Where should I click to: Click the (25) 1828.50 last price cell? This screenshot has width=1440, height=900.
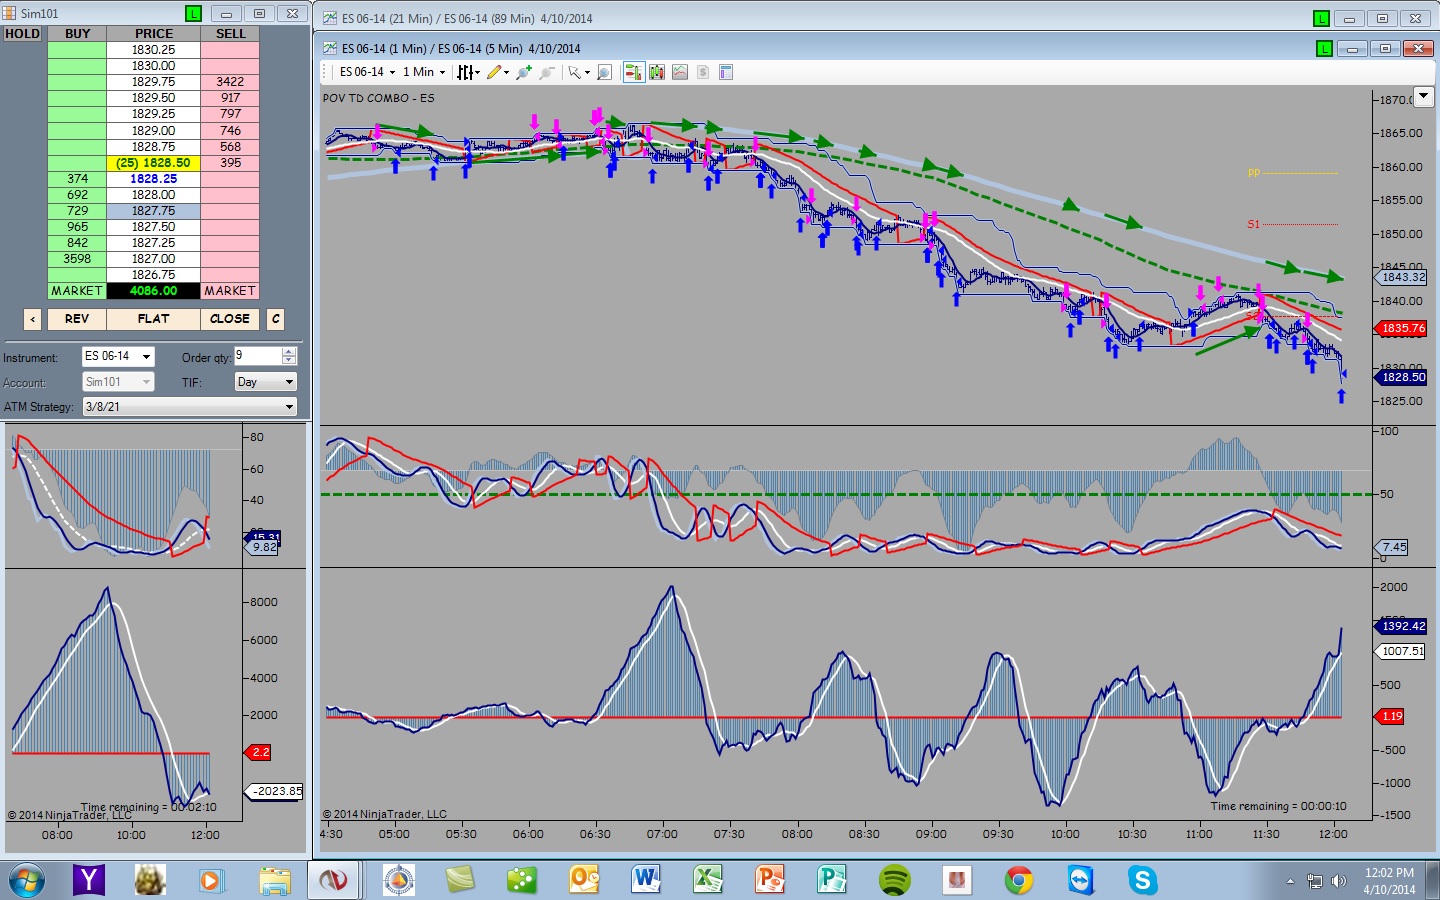154,163
